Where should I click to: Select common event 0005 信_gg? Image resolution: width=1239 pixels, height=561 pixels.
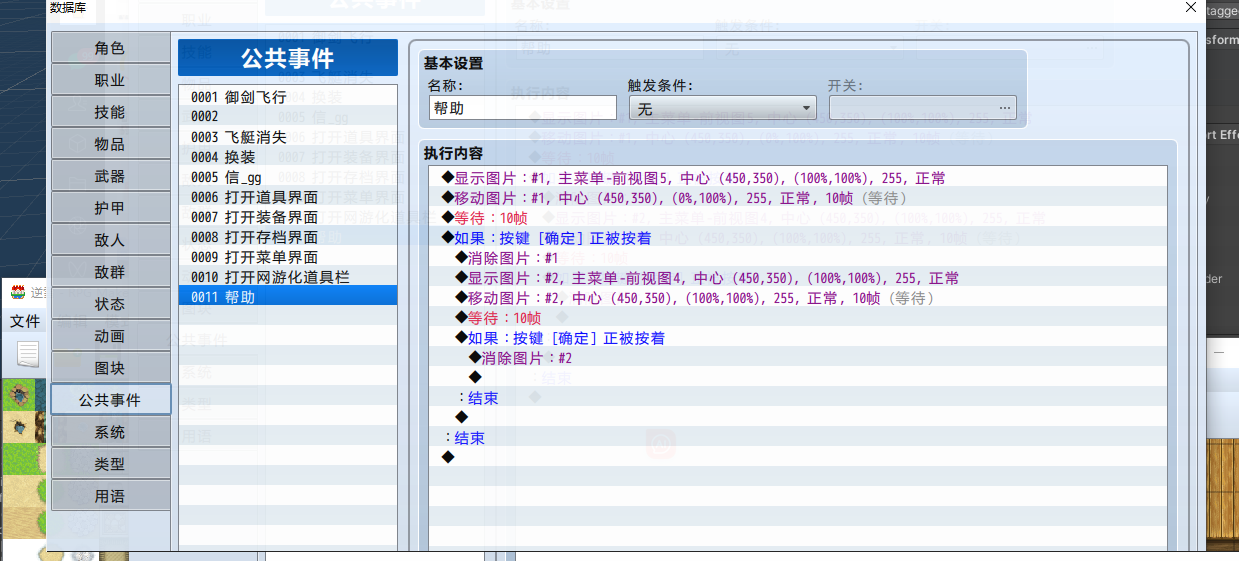(x=288, y=177)
